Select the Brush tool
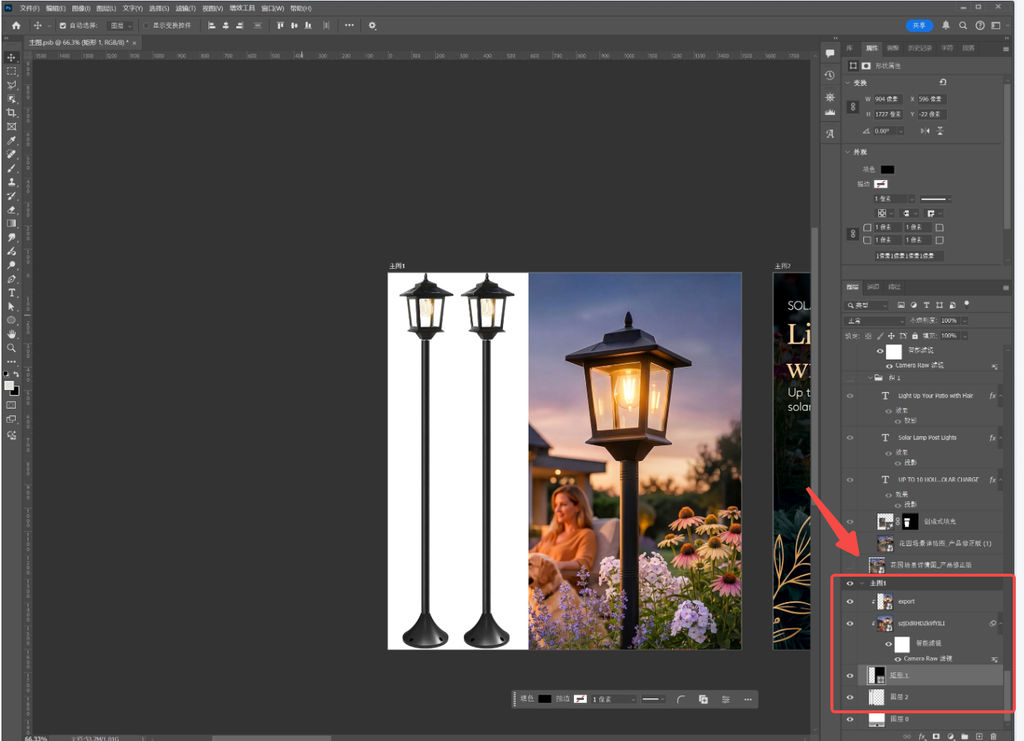 coord(11,168)
